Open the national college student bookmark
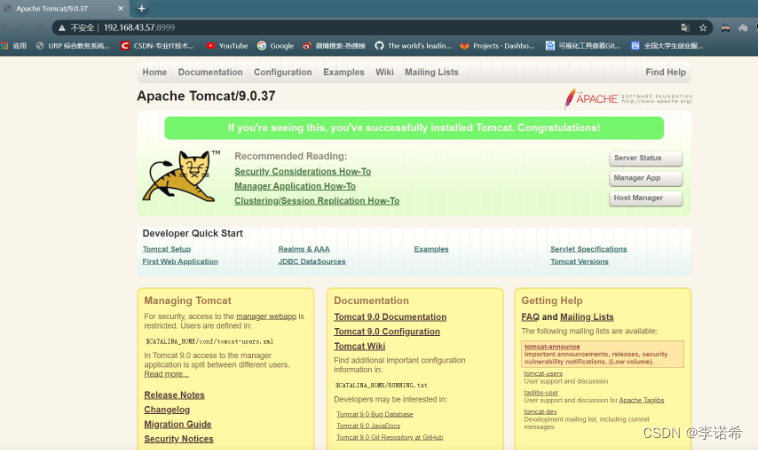758x450 pixels. point(667,46)
